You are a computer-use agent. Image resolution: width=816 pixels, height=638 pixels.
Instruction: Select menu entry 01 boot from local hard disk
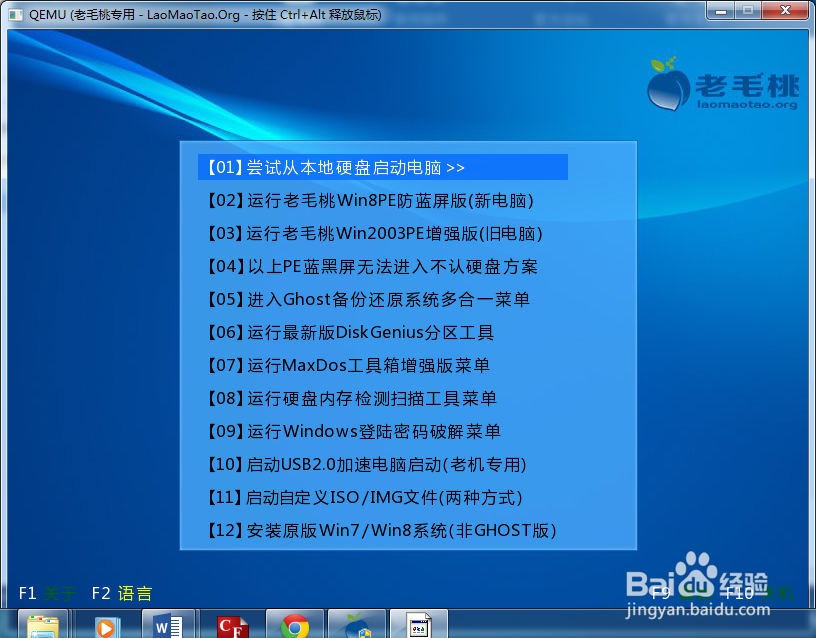click(x=382, y=167)
